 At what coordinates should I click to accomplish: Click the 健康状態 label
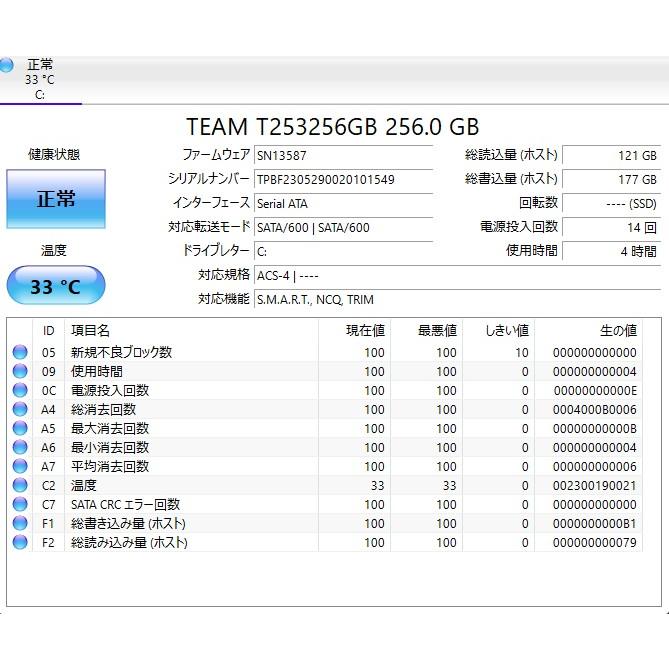click(54, 154)
